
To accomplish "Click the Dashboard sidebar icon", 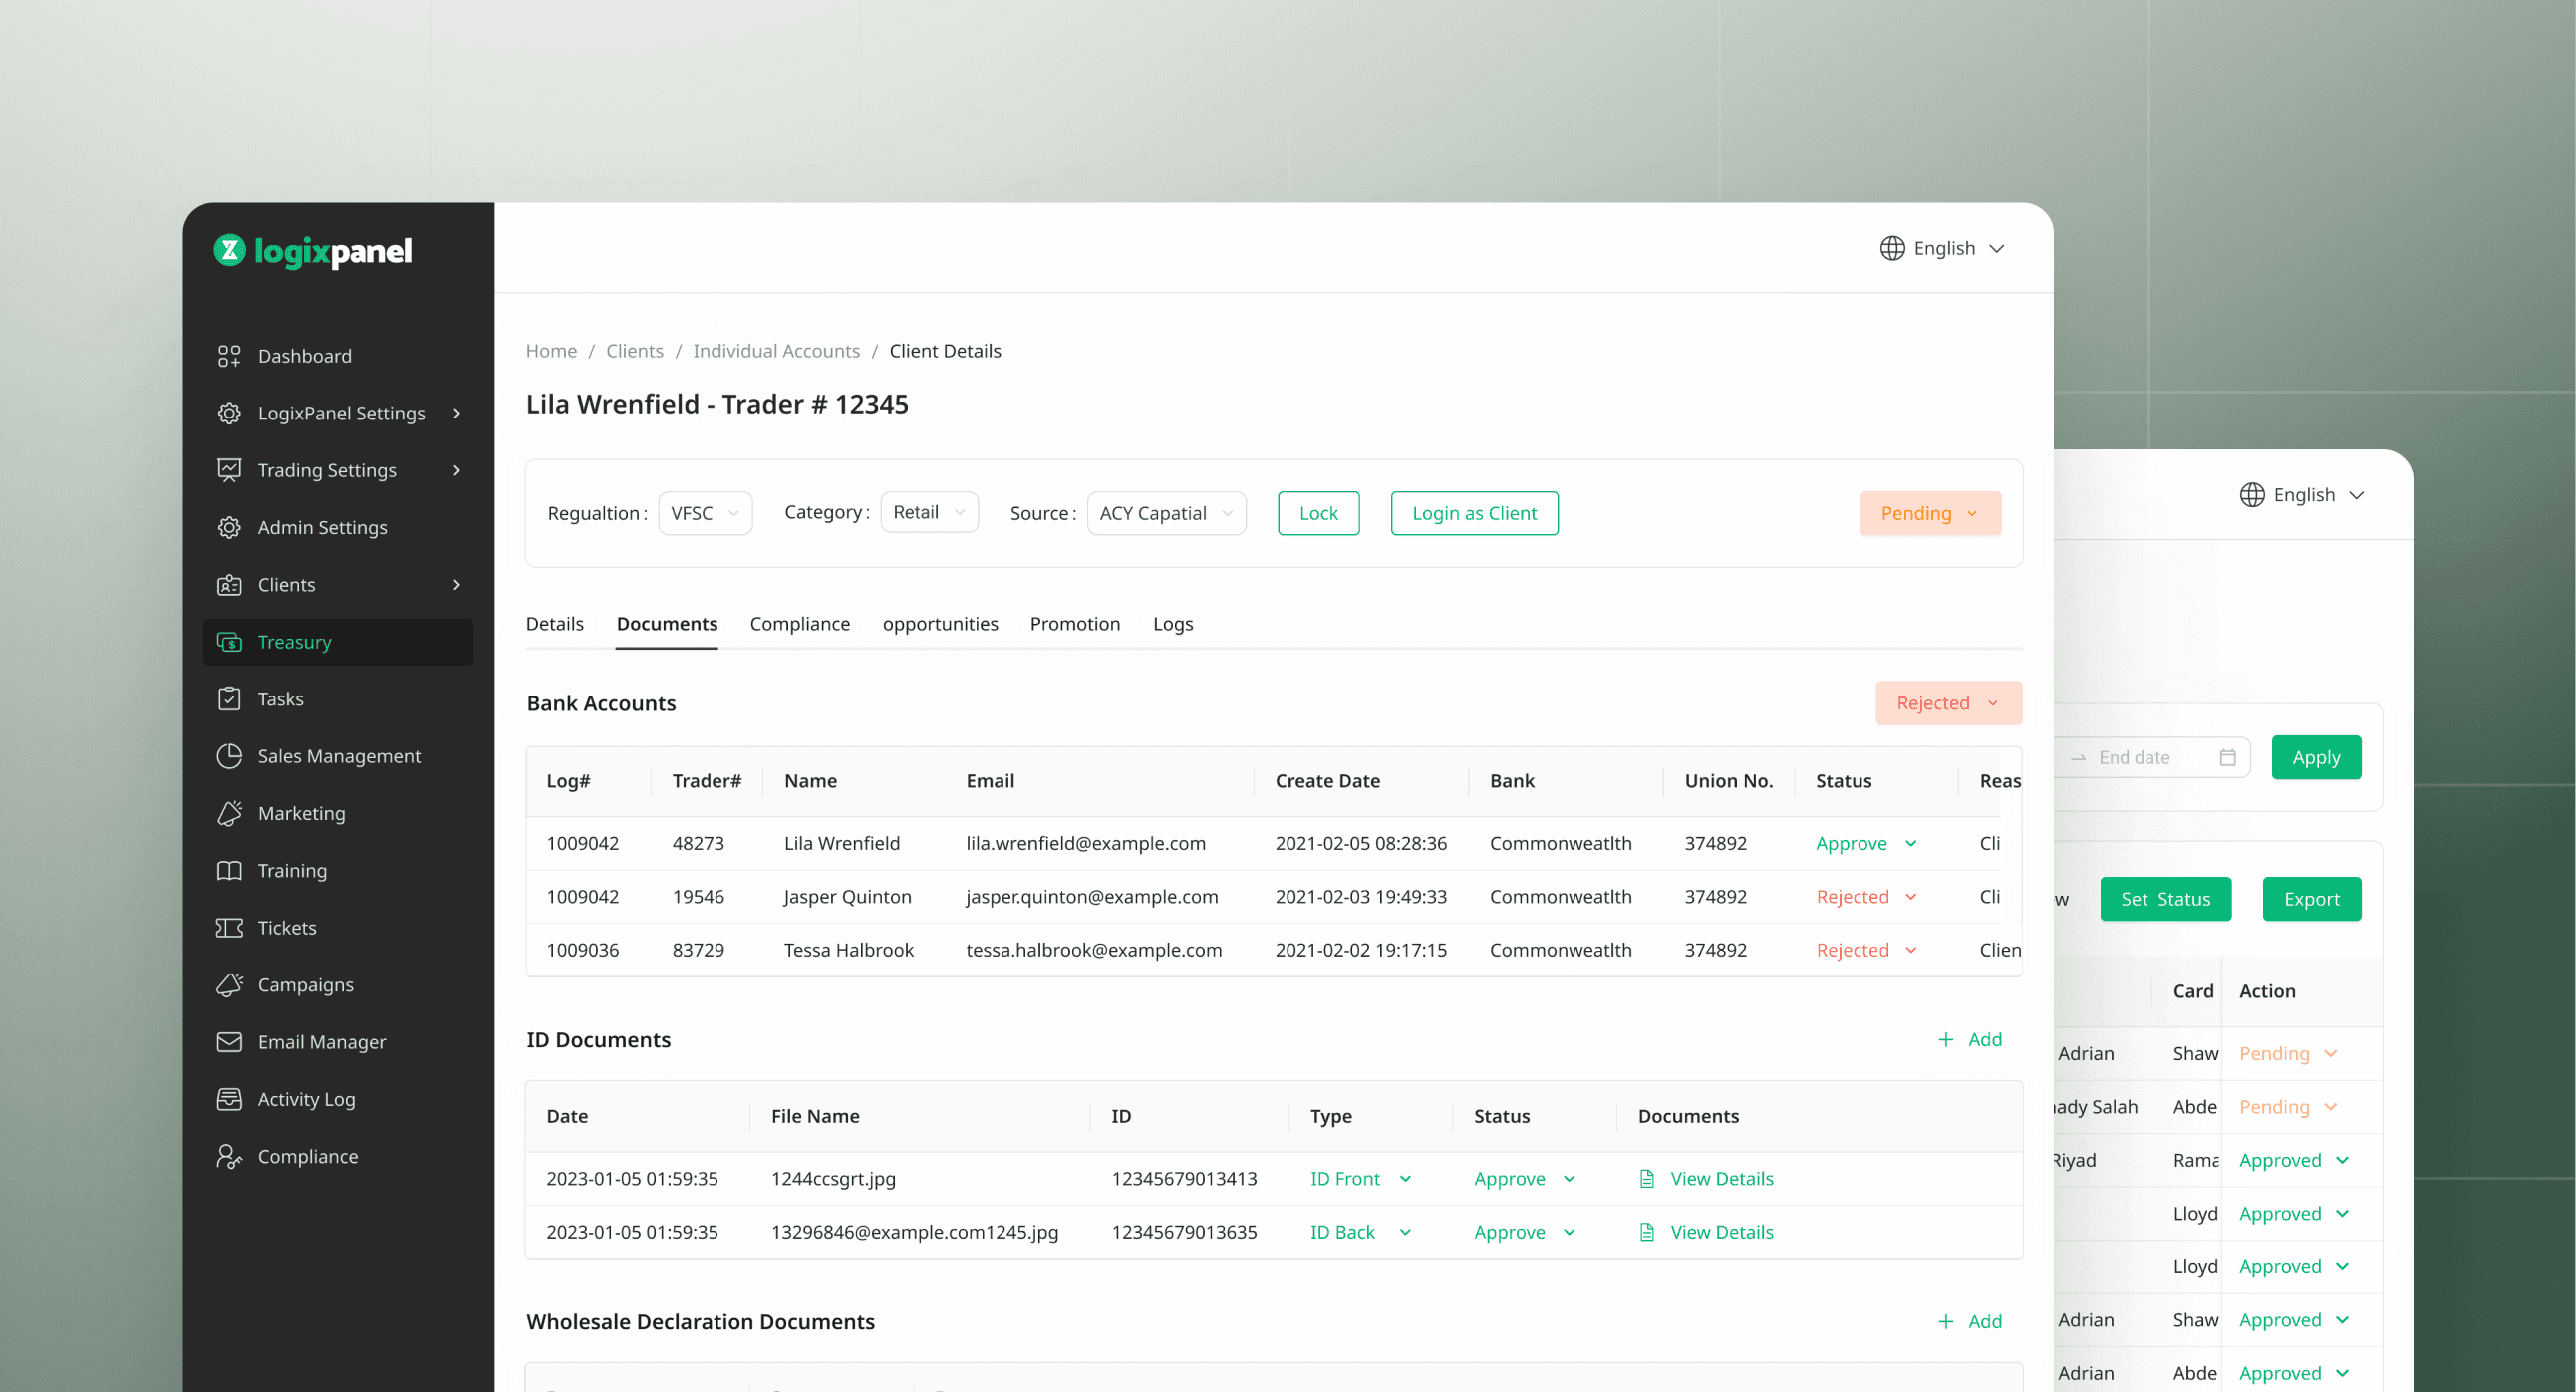I will pos(229,356).
